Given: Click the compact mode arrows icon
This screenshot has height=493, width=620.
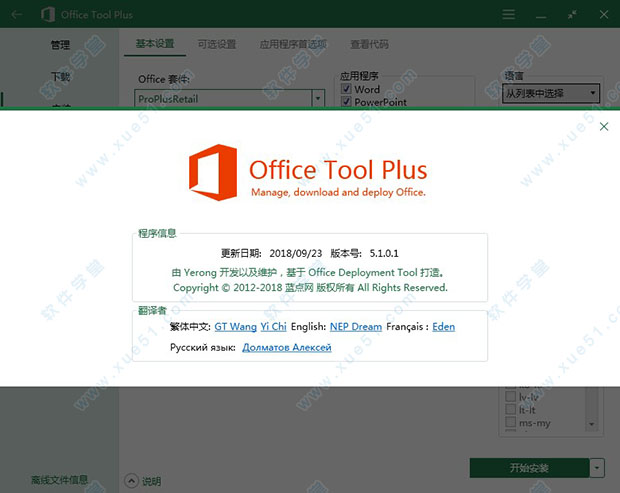Looking at the screenshot, I should tap(572, 15).
